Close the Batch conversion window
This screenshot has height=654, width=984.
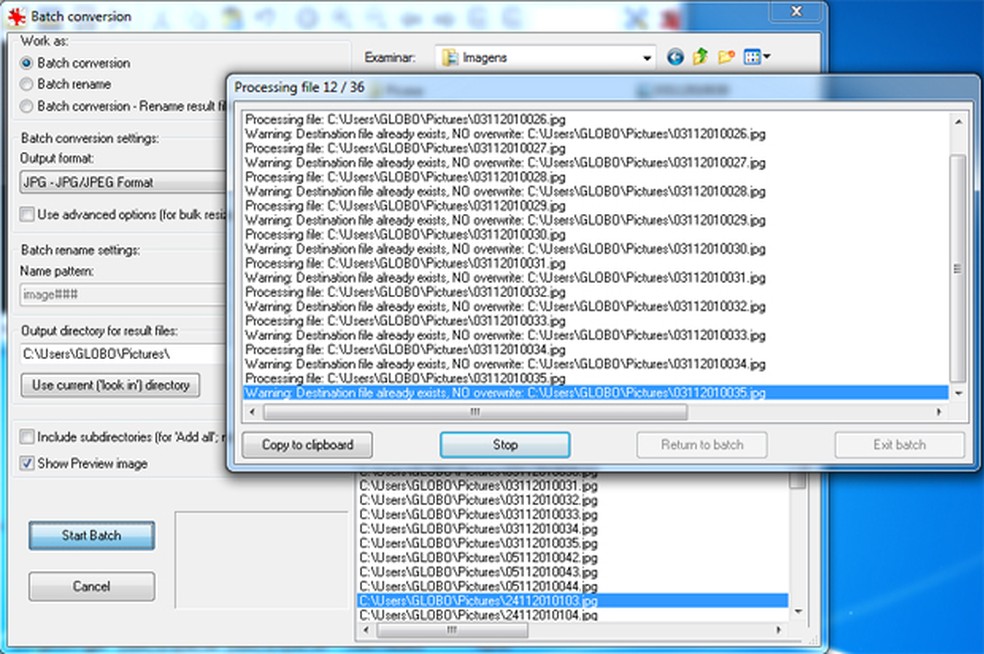(796, 11)
